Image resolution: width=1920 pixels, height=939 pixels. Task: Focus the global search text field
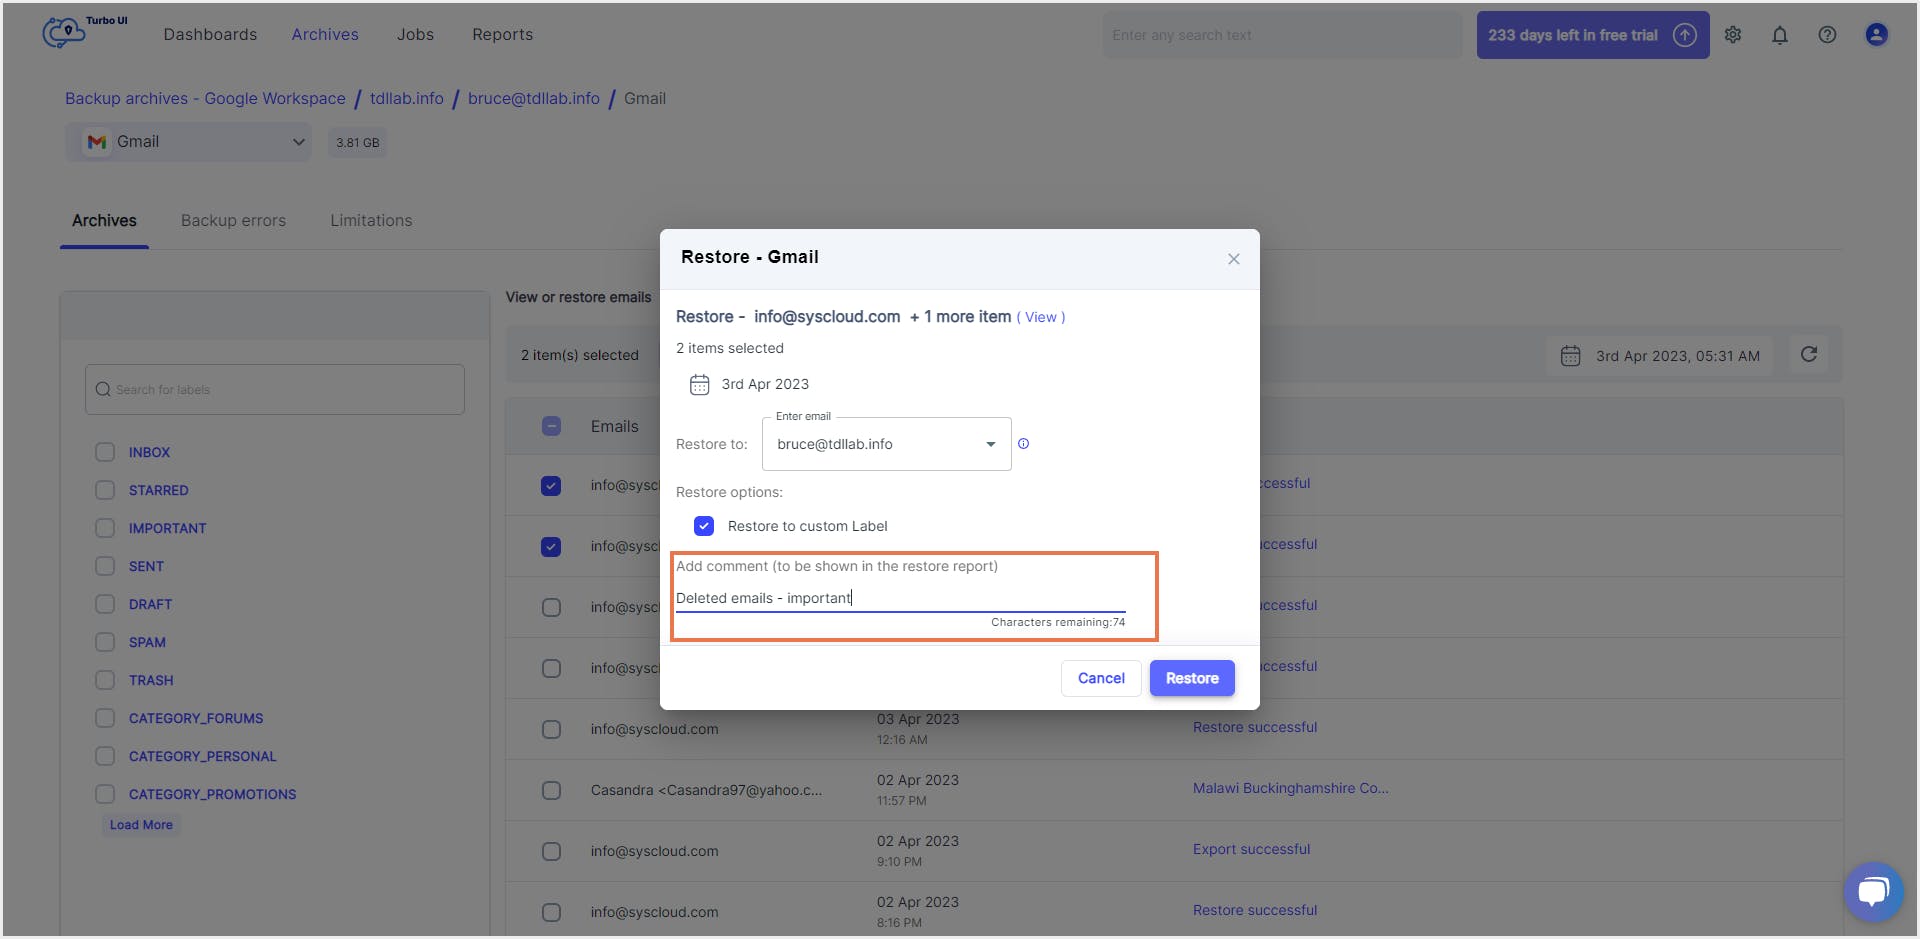[1282, 35]
